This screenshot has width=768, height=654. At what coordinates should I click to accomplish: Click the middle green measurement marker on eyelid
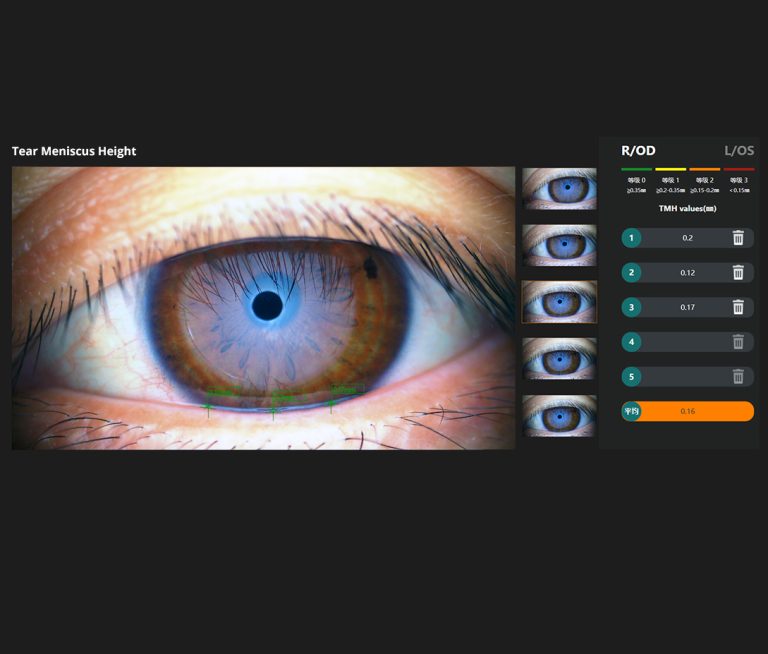click(272, 410)
